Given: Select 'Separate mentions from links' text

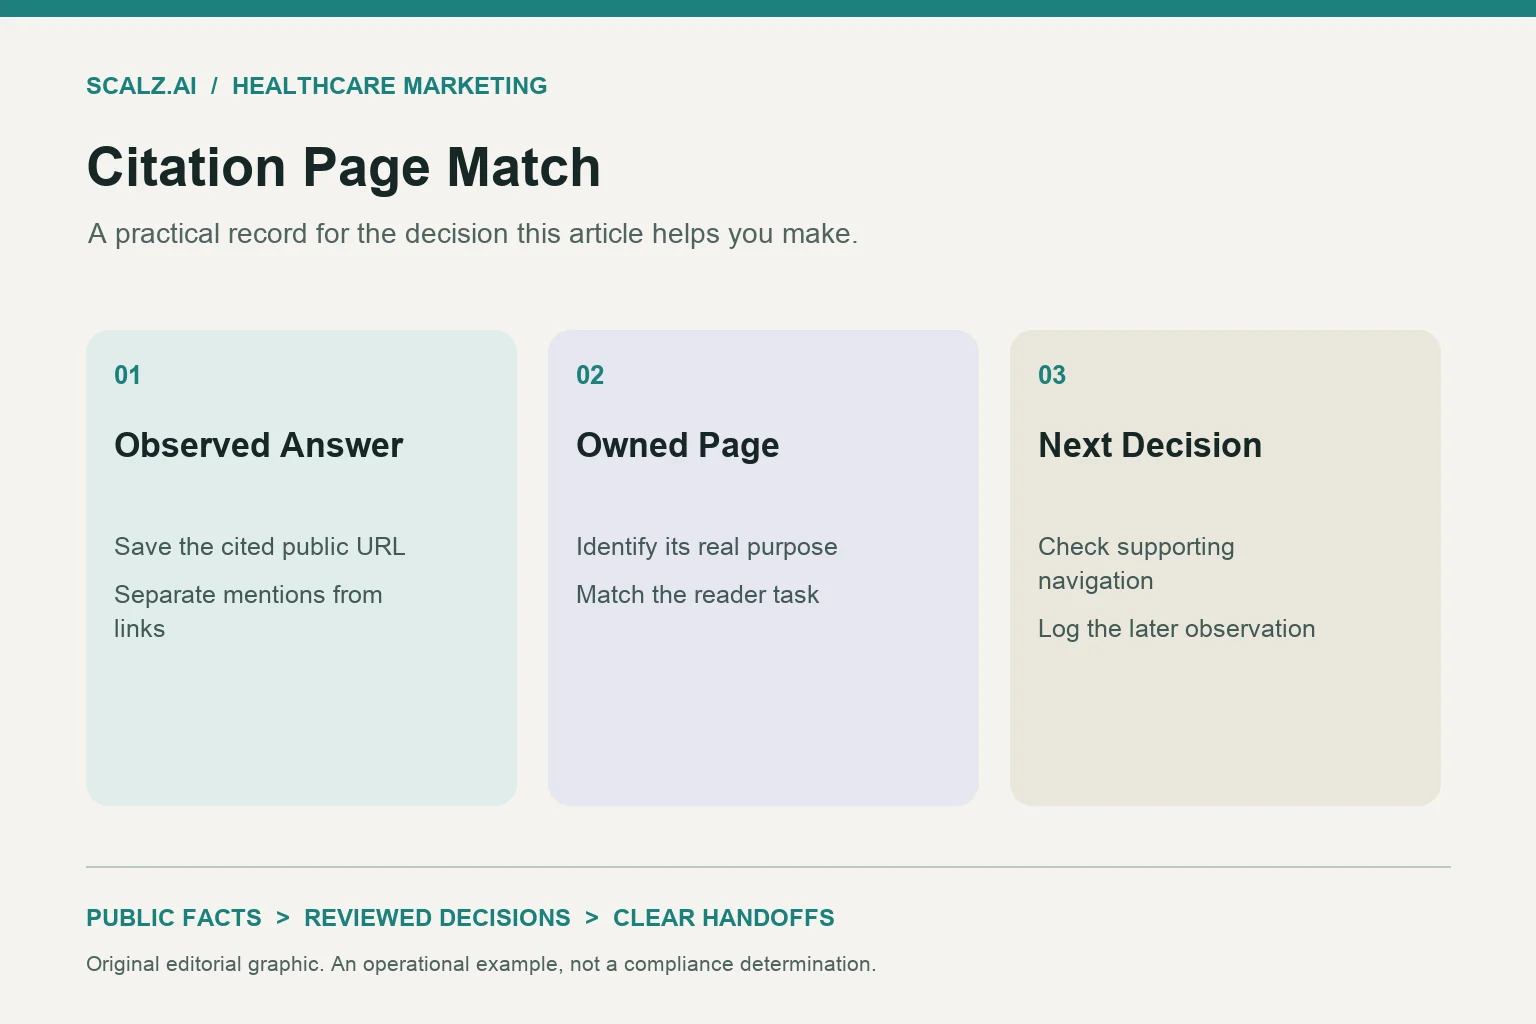Looking at the screenshot, I should [x=248, y=612].
